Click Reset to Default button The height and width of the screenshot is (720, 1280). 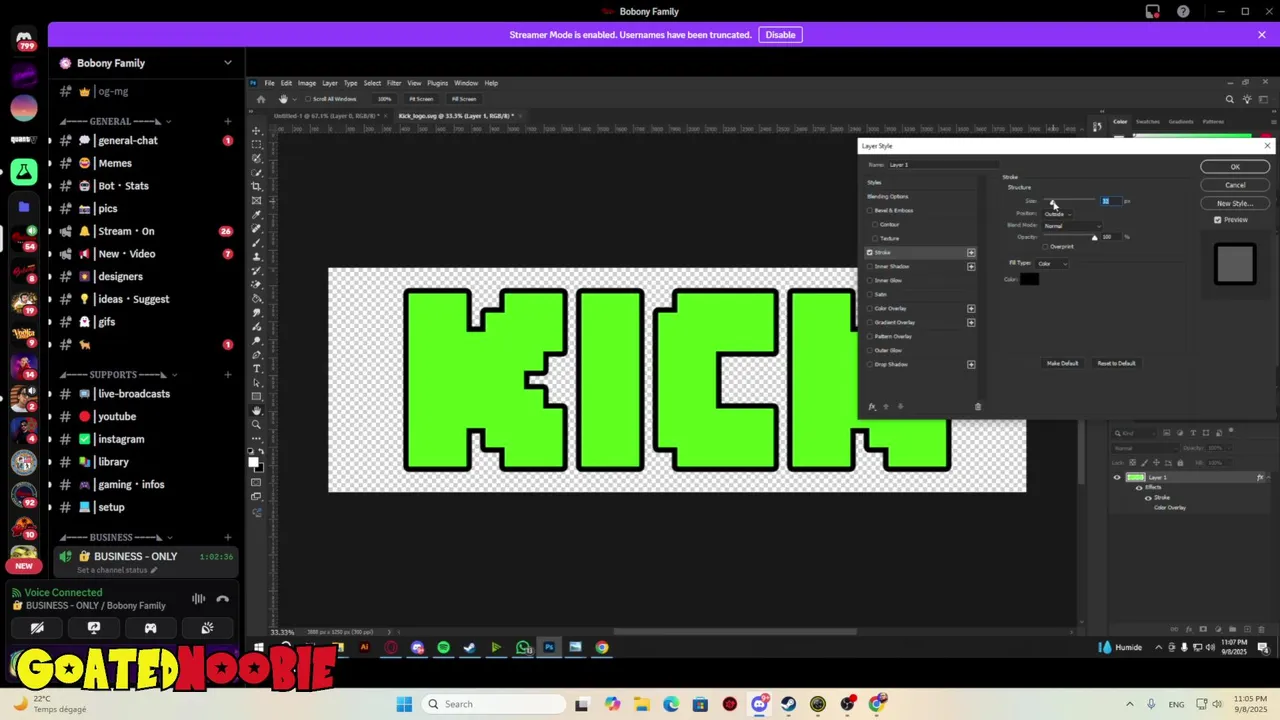tap(1116, 363)
